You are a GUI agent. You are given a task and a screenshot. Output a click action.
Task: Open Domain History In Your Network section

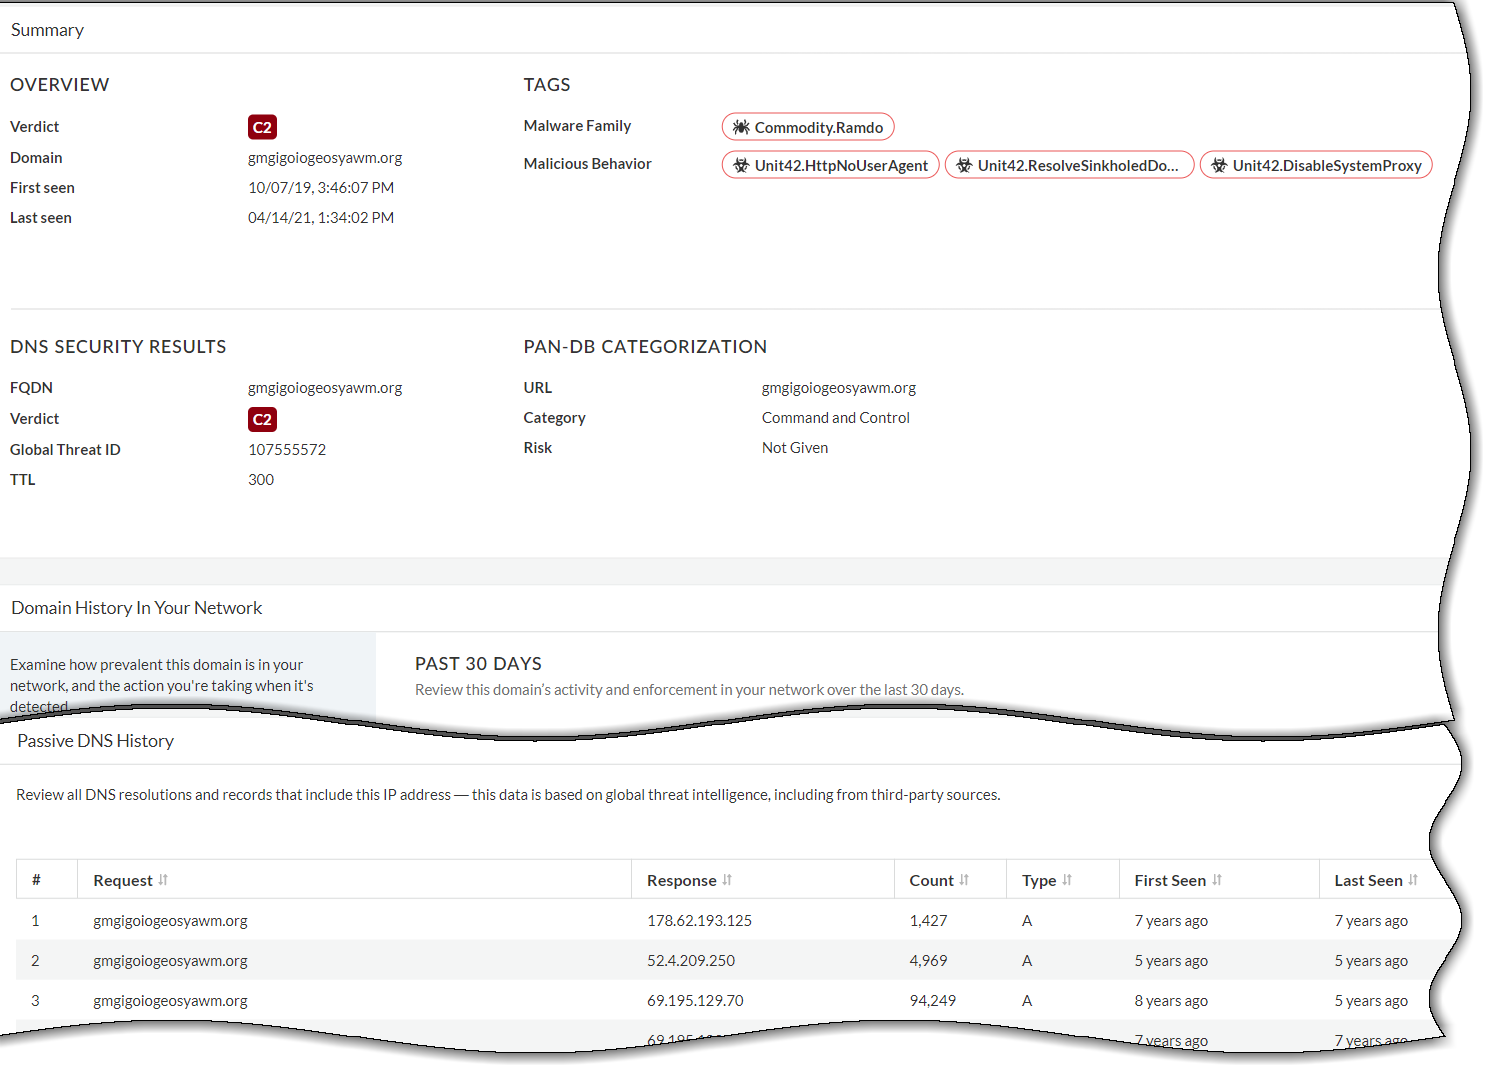pyautogui.click(x=136, y=608)
